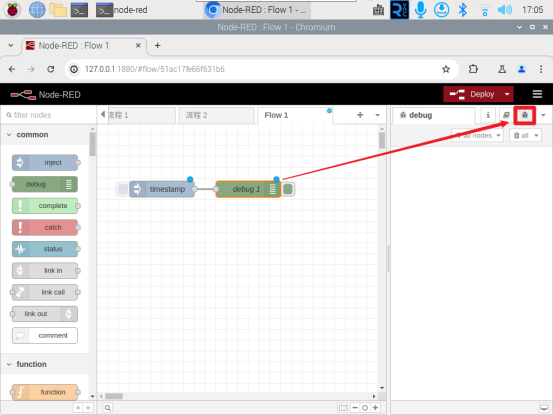
Task: Select the debug 1 node on canvas
Action: tap(248, 189)
